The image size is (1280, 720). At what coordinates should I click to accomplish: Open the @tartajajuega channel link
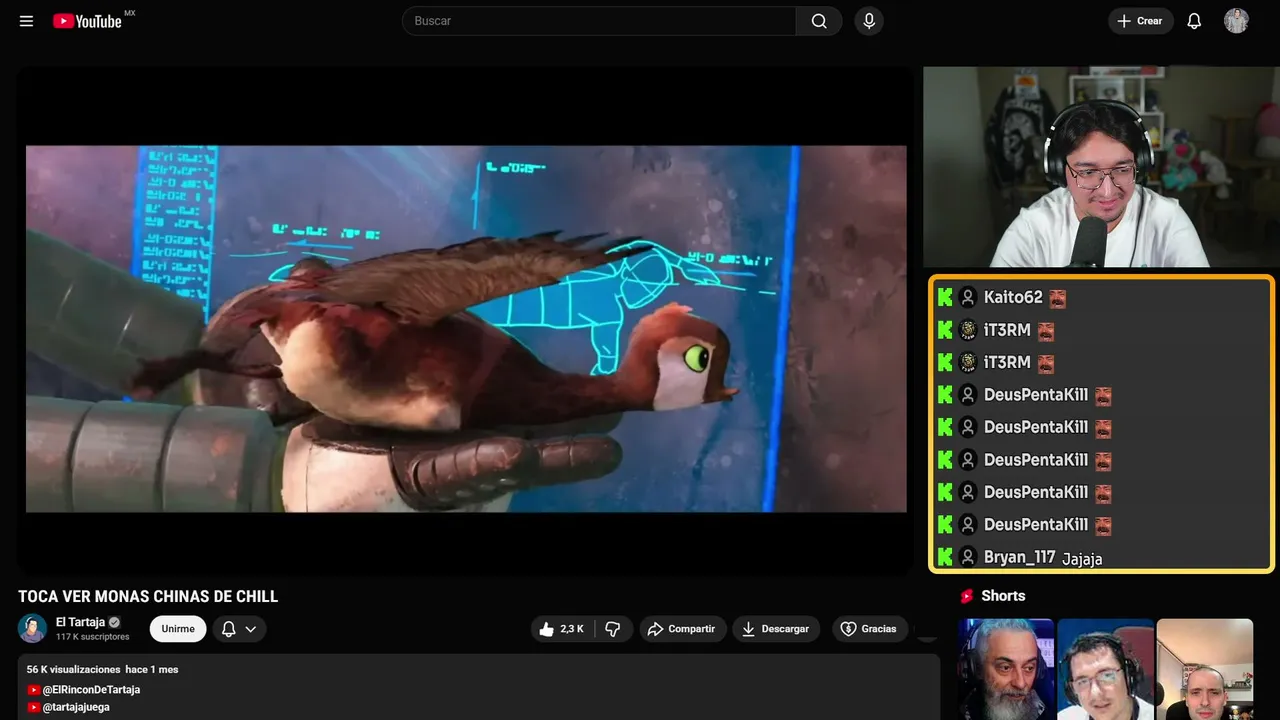[76, 707]
